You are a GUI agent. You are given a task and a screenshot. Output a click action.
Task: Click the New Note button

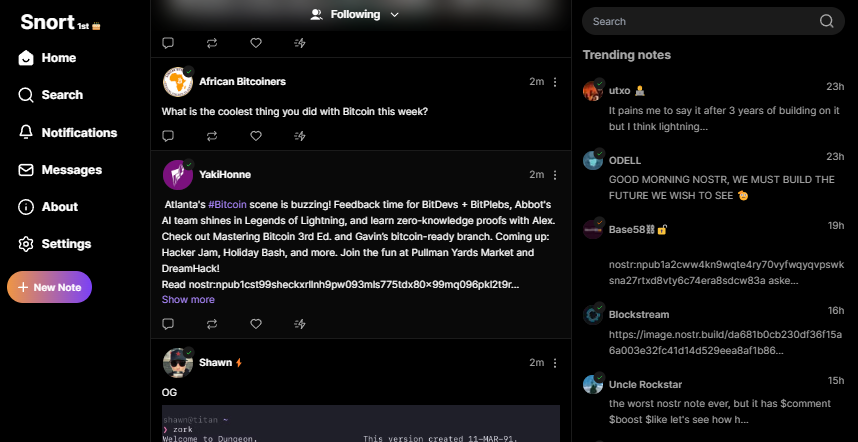(x=49, y=287)
